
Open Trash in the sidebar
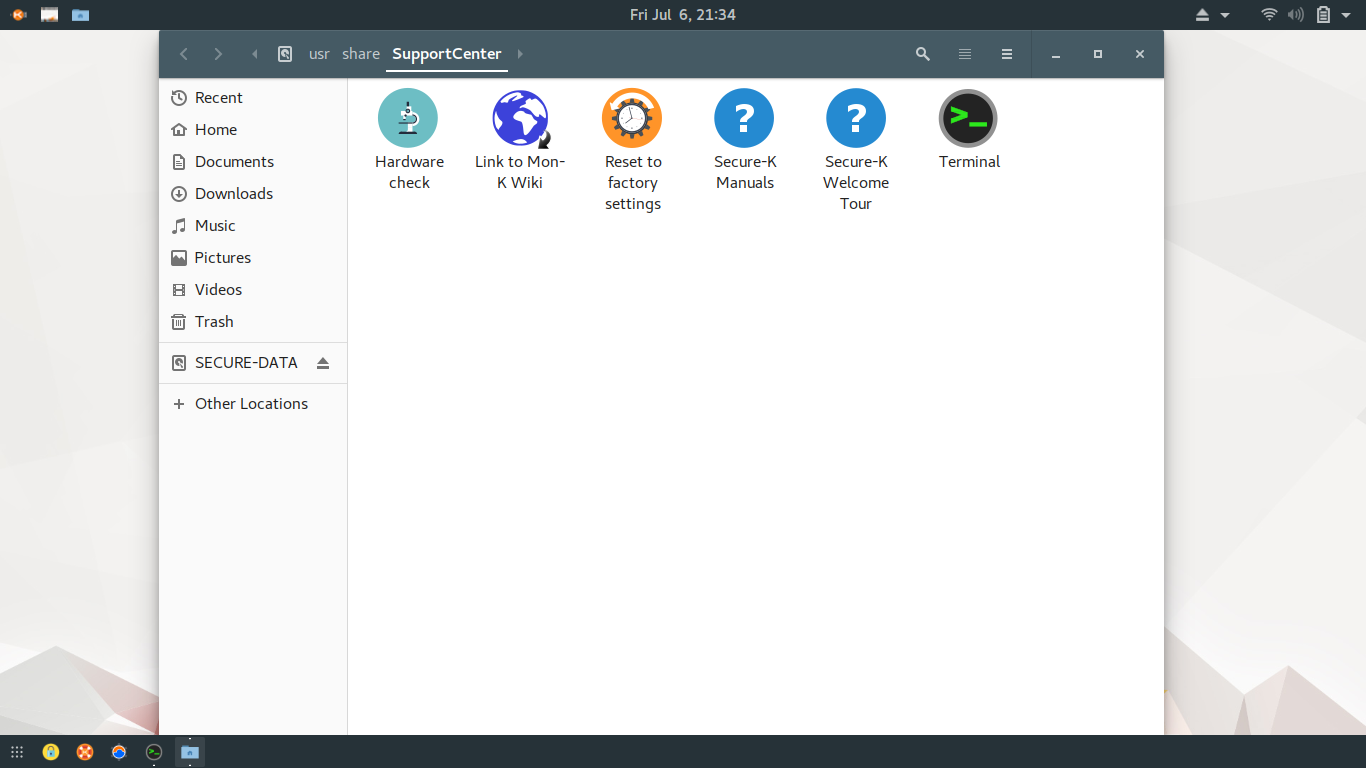point(253,322)
